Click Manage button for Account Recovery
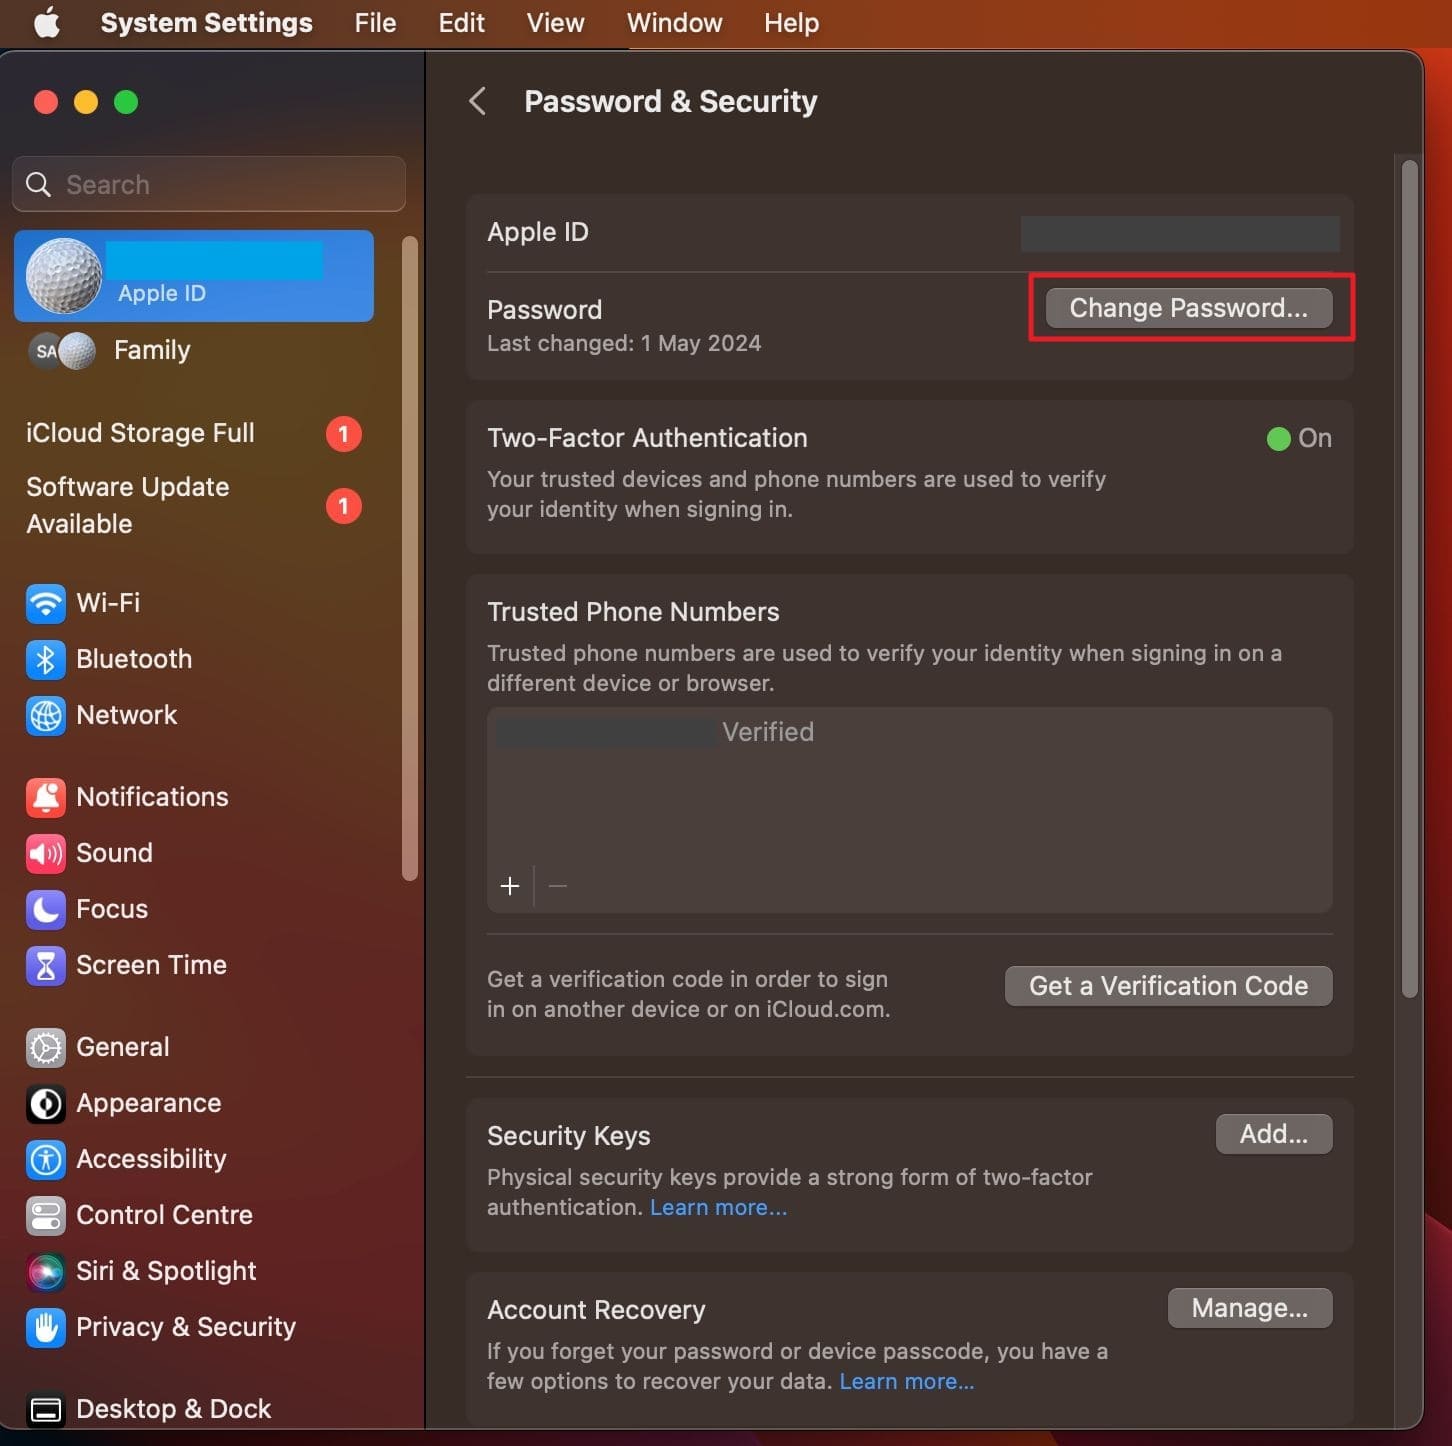The height and width of the screenshot is (1446, 1452). coord(1250,1308)
